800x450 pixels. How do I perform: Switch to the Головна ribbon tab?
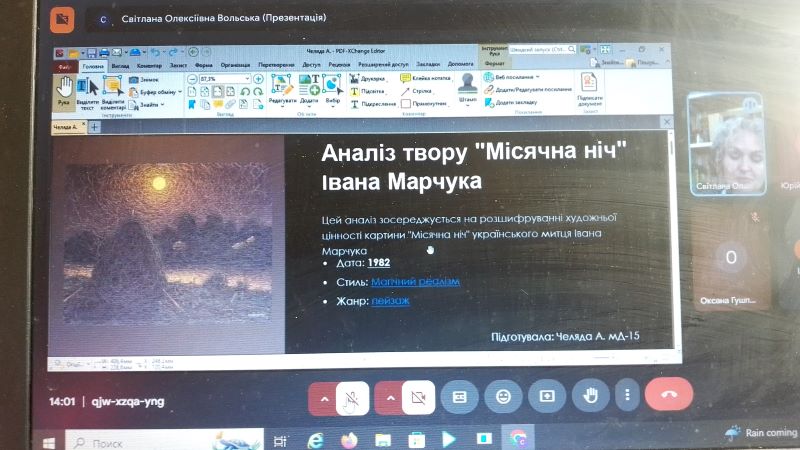click(93, 66)
